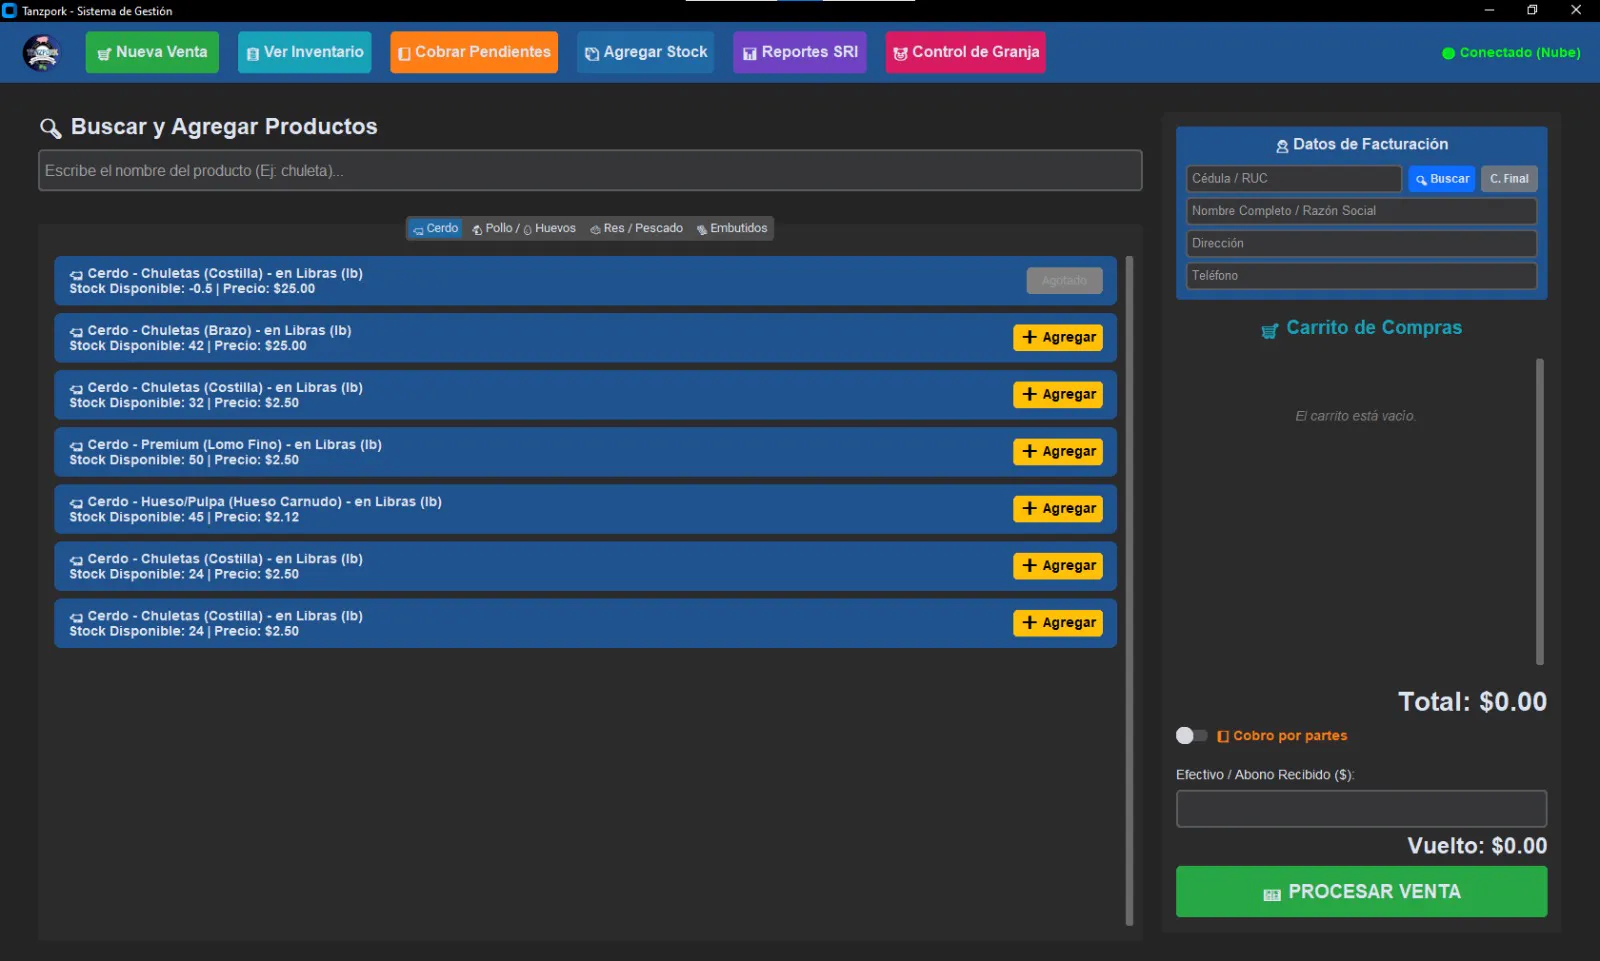Click the PROCESAR VENTA button
The image size is (1600, 961).
tap(1360, 892)
